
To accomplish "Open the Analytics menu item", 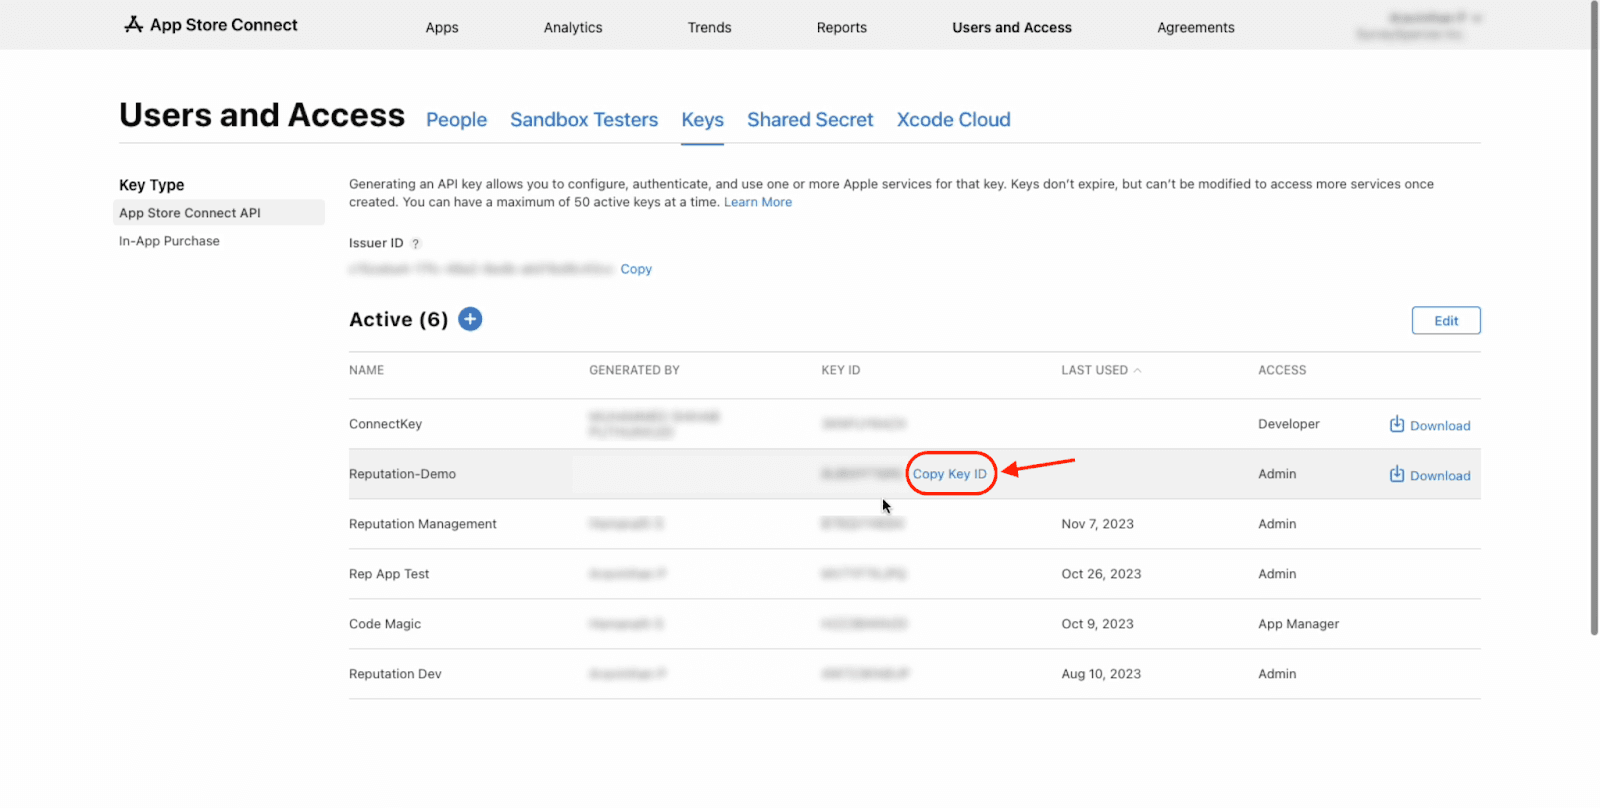I will [x=573, y=28].
